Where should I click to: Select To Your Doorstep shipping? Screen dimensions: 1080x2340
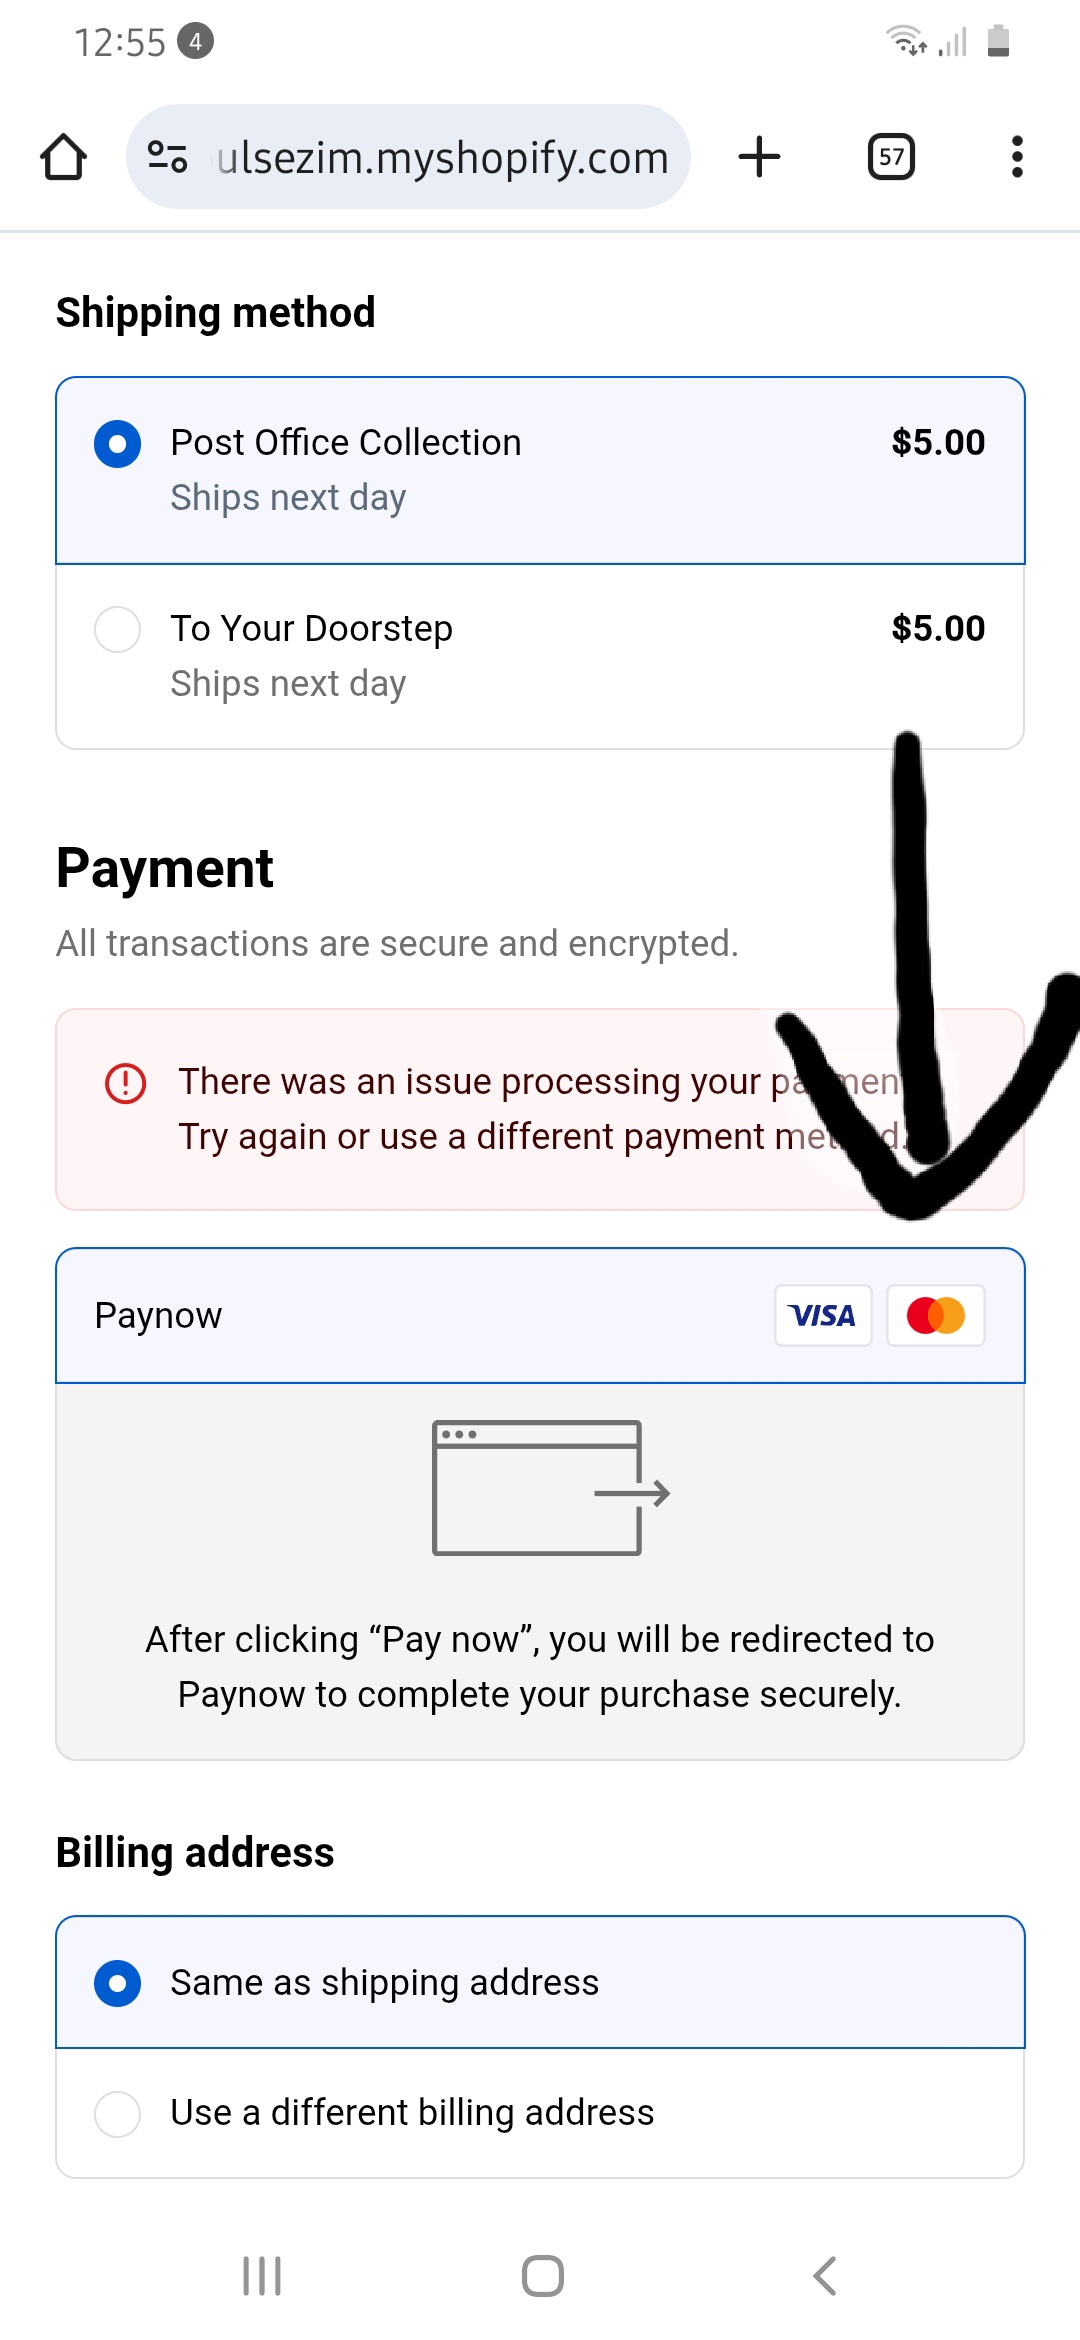click(x=117, y=629)
